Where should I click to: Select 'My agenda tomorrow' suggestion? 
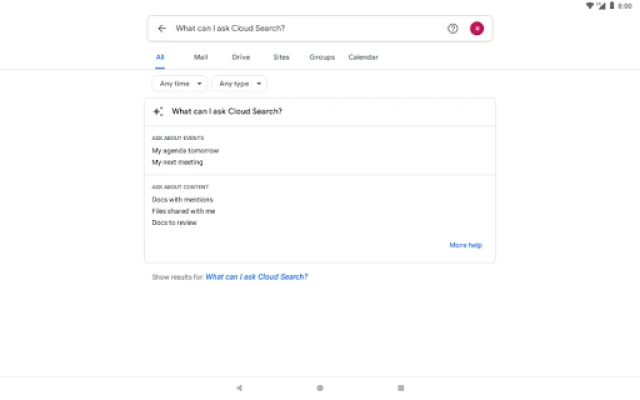185,150
